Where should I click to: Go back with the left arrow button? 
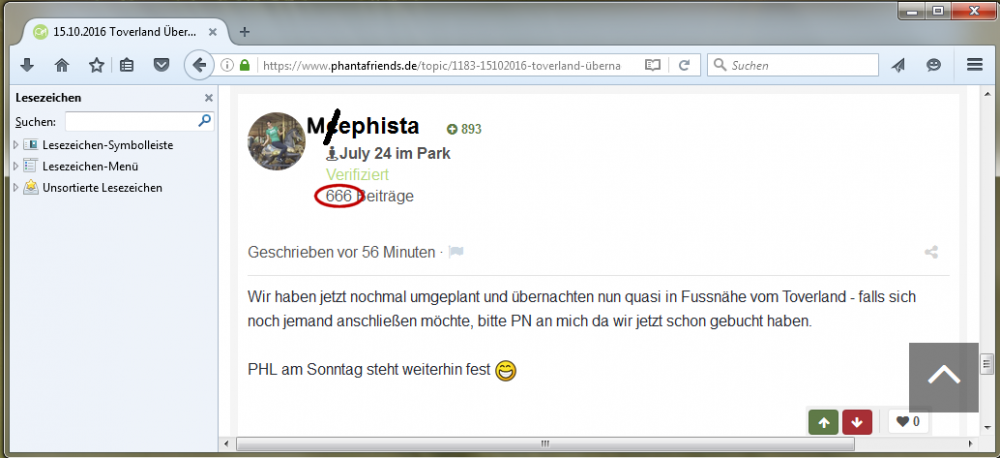pyautogui.click(x=200, y=65)
